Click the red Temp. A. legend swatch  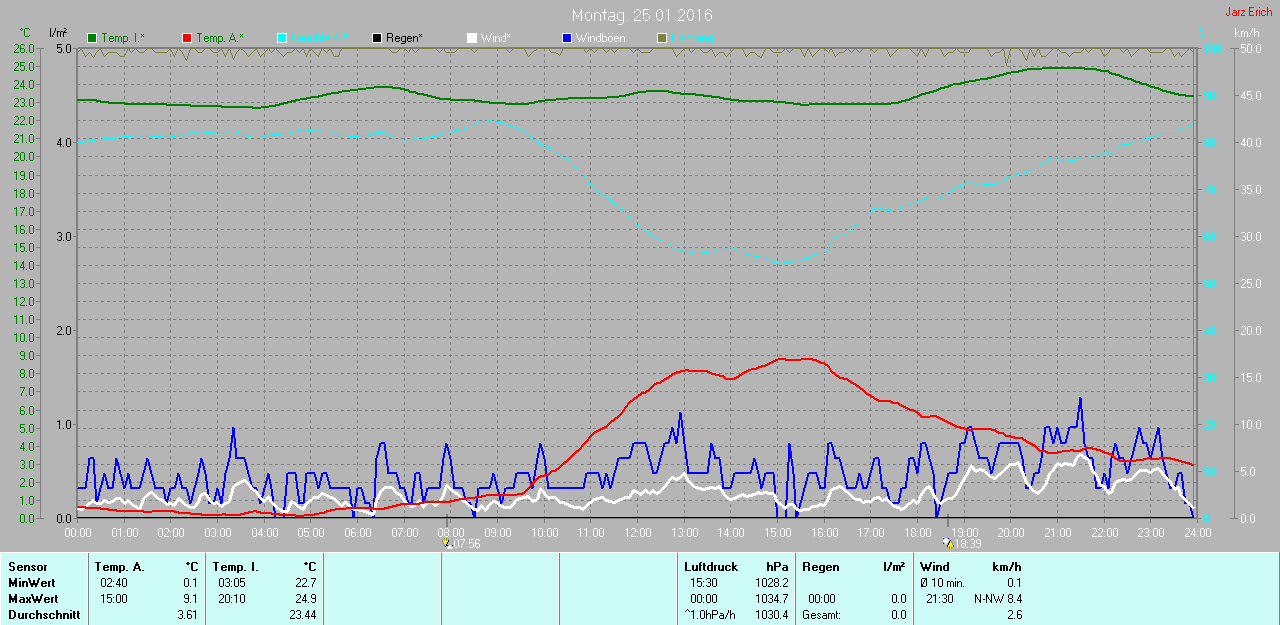pos(187,38)
